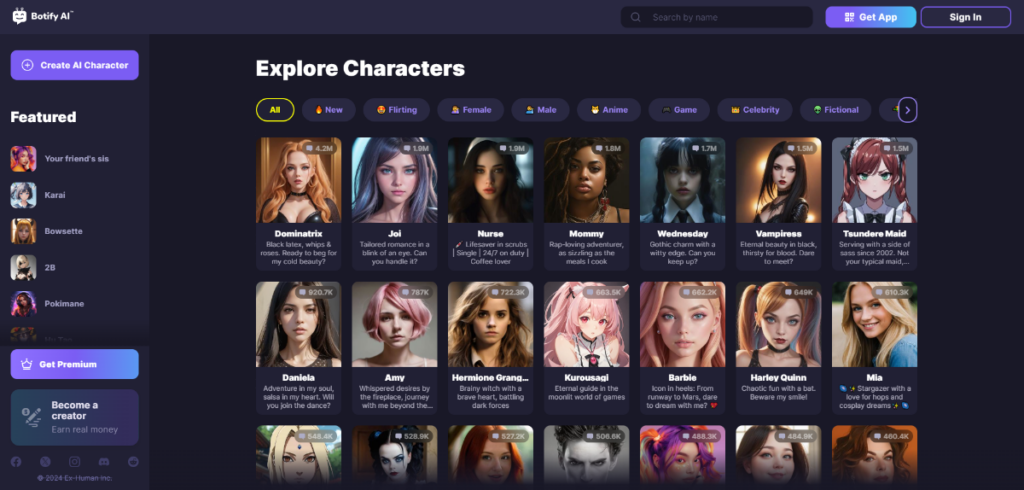Open Facebook social icon in footer
This screenshot has height=490, width=1024.
16,462
